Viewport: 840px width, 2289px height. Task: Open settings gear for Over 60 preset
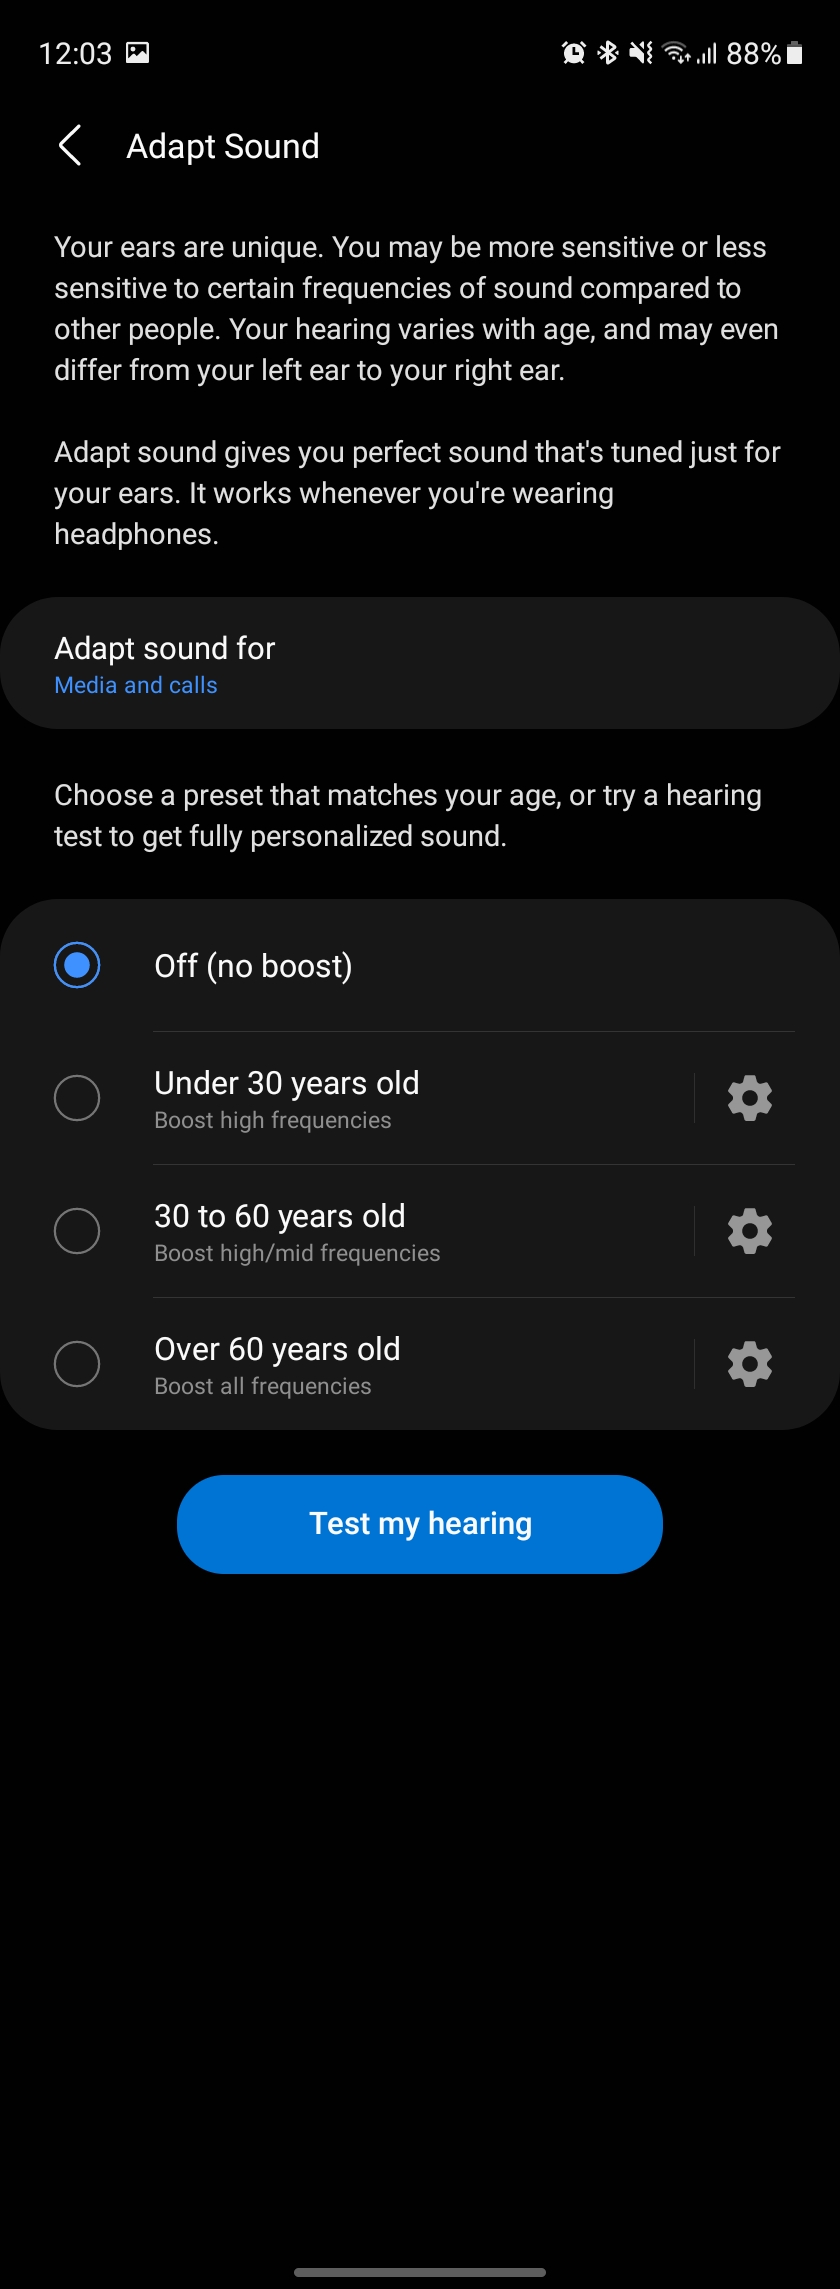point(749,1364)
